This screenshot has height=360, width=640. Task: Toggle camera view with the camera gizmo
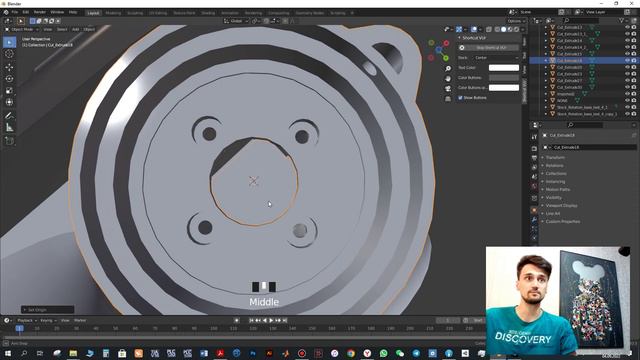point(448,89)
